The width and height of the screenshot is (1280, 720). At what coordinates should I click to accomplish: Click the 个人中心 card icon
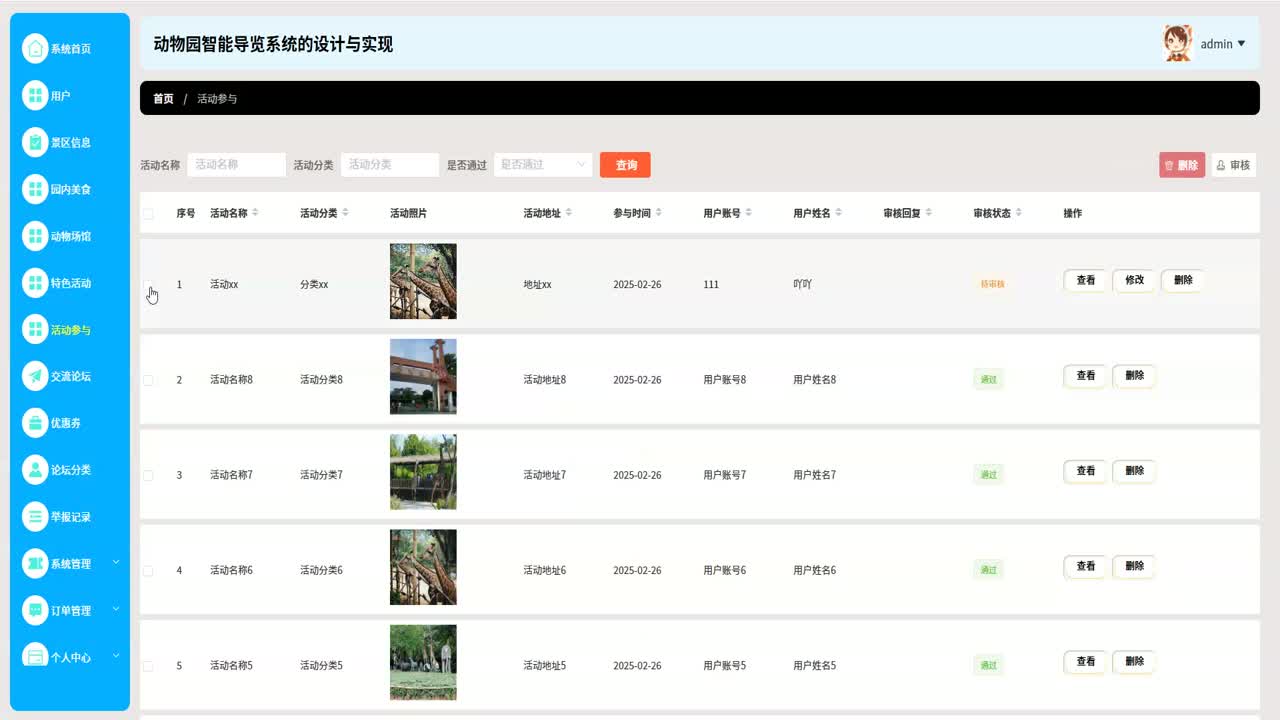(x=35, y=657)
